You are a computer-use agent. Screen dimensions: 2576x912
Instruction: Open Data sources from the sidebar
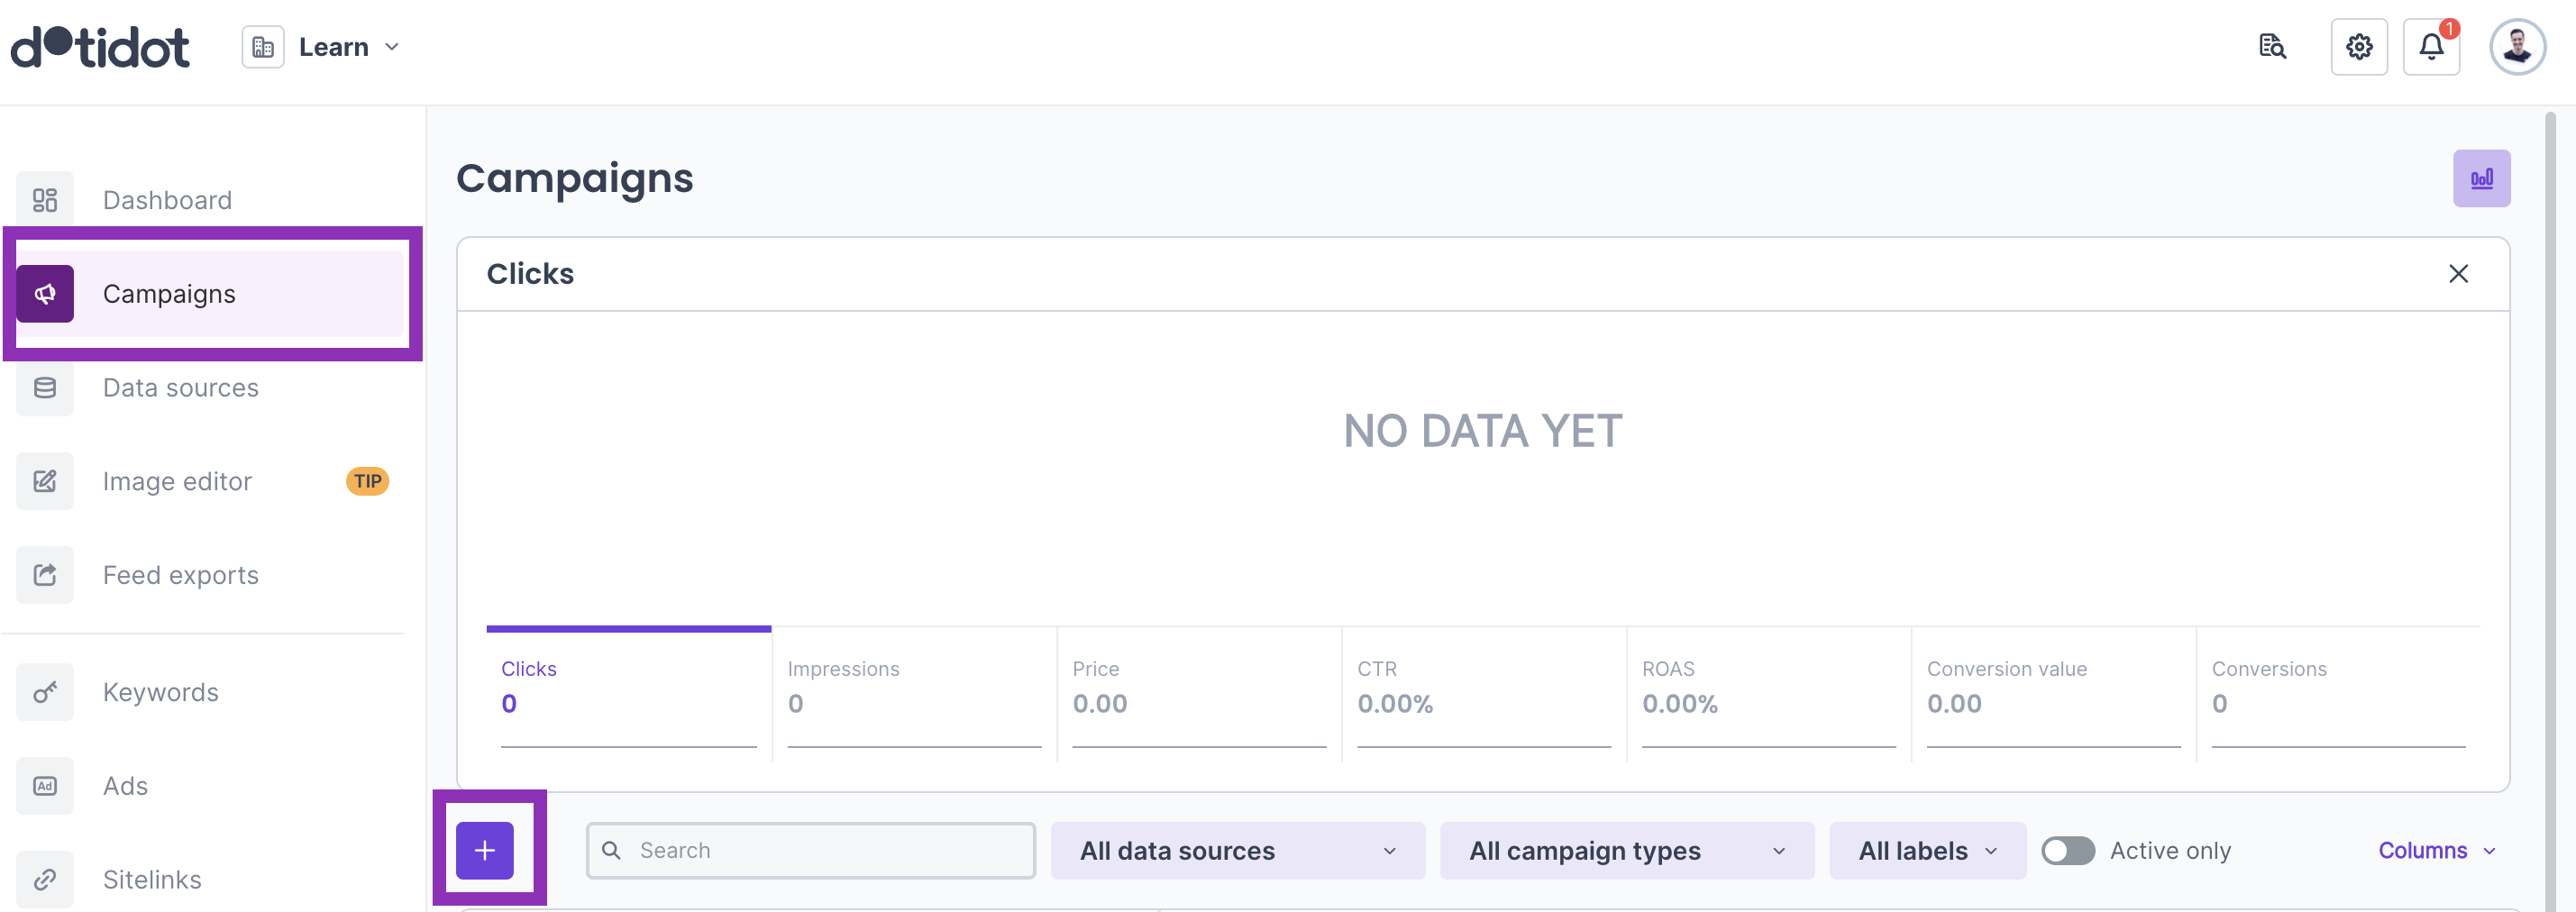[x=180, y=388]
